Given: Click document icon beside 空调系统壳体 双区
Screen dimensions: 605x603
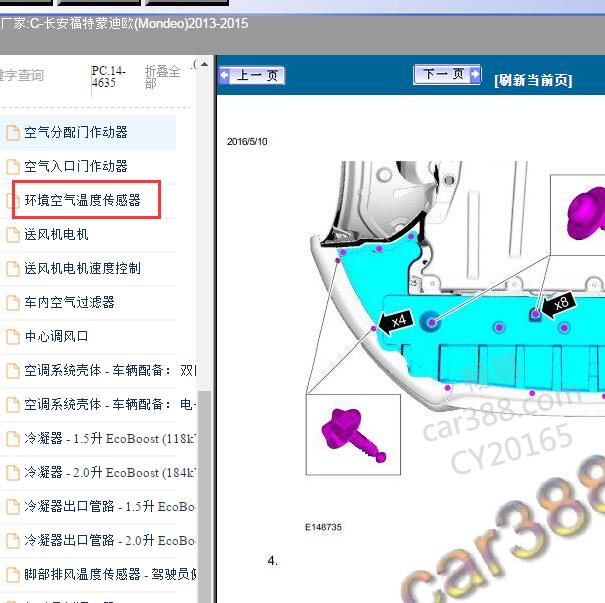Looking at the screenshot, I should point(13,371).
